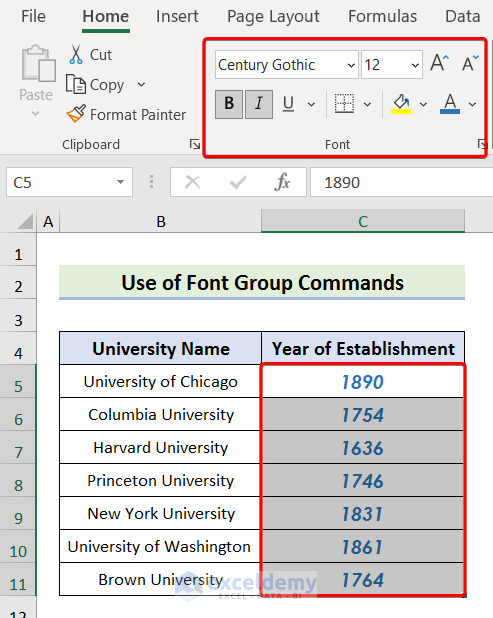Click the formula bar showing 1890
The height and width of the screenshot is (618, 493).
[x=402, y=182]
